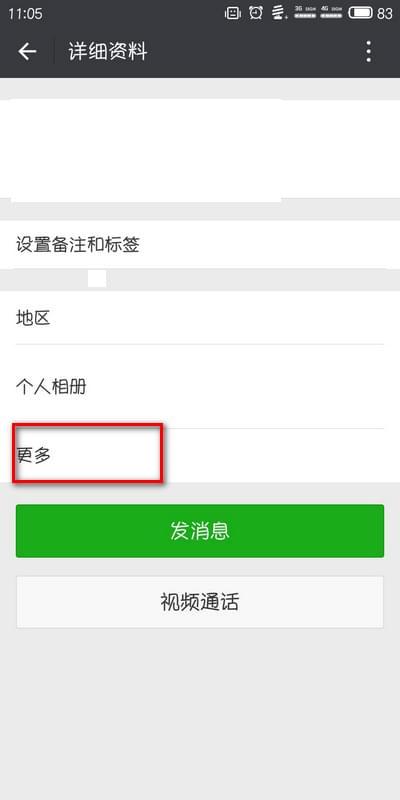Tap the data transfer status icon
This screenshot has height=800, width=400.
pyautogui.click(x=279, y=13)
